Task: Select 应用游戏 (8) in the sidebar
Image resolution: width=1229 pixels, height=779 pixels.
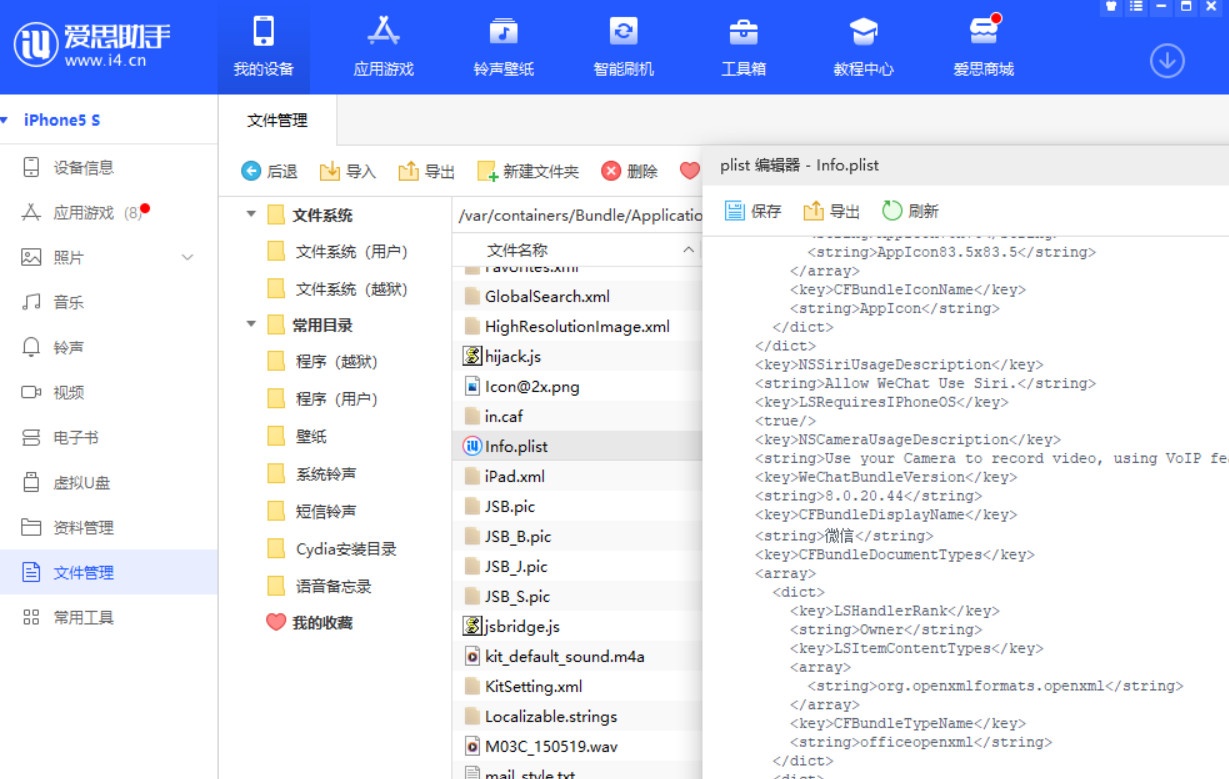Action: [109, 212]
